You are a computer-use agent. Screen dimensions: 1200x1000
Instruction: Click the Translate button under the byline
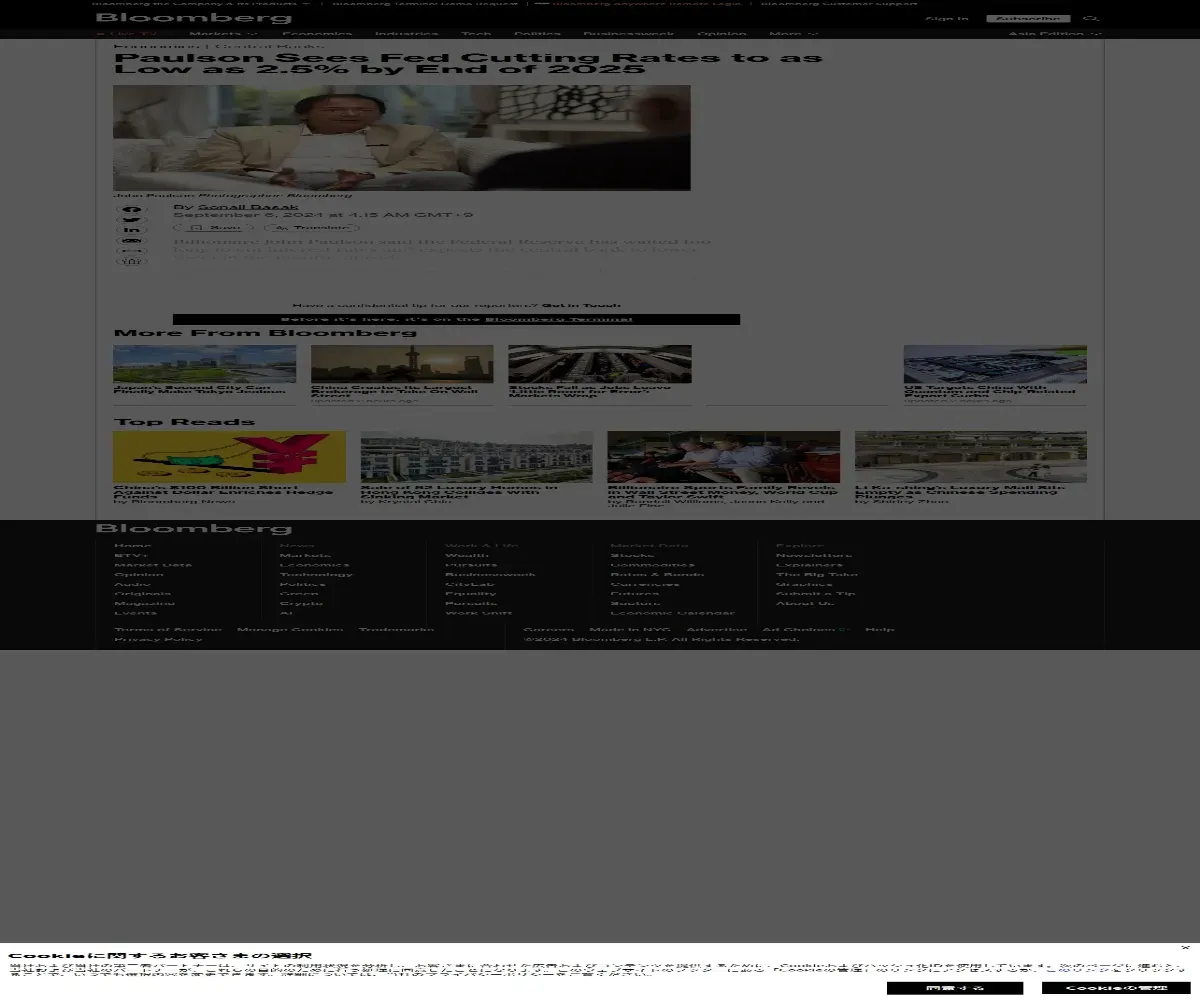(x=312, y=228)
